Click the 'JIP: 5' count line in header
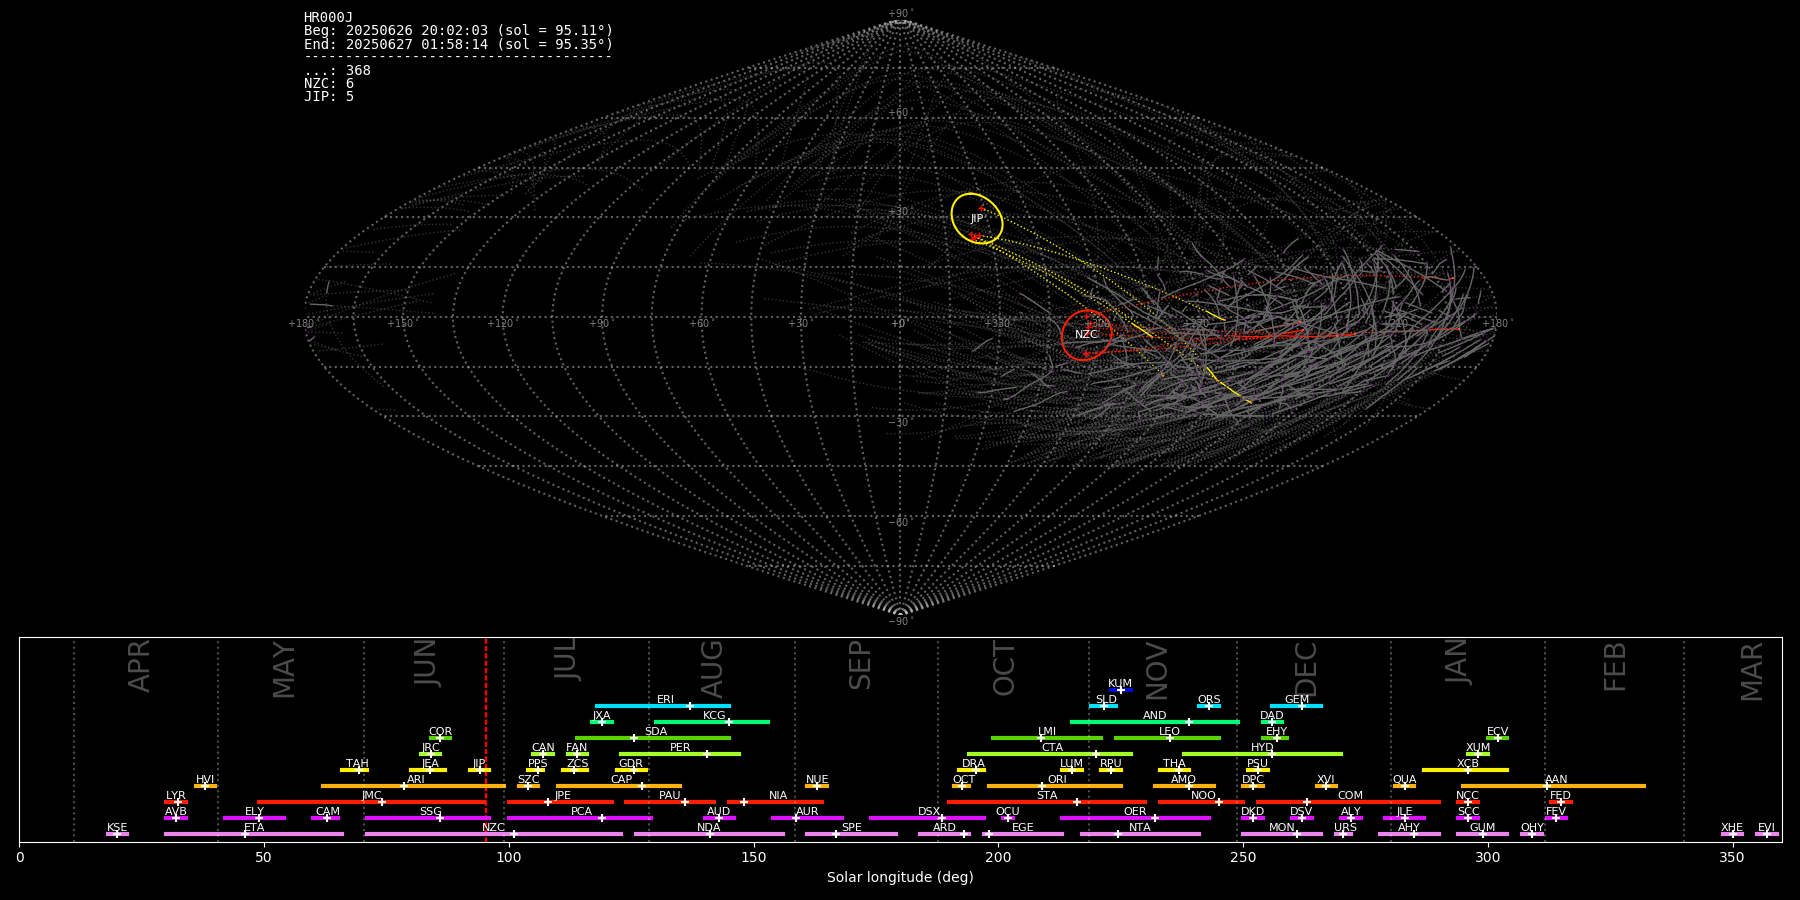The image size is (1800, 900). pos(329,97)
